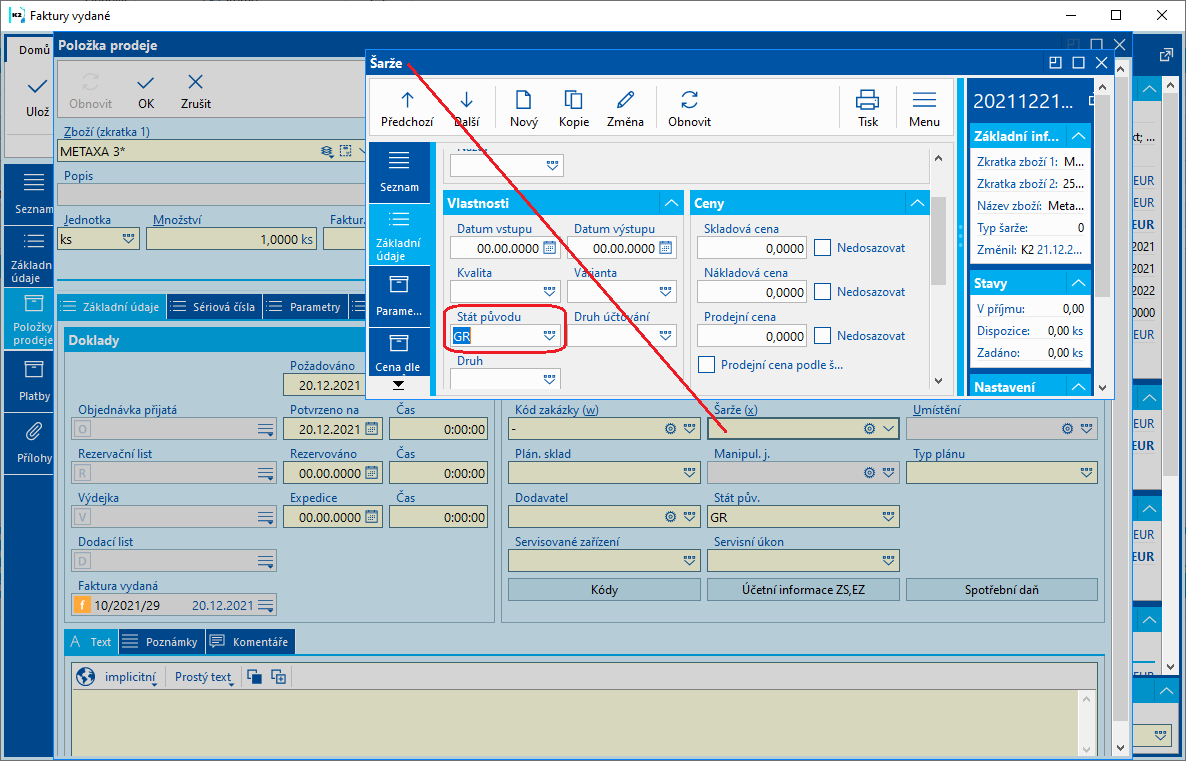Click gear icon in Umístění field
The width and height of the screenshot is (1186, 761).
[1067, 429]
